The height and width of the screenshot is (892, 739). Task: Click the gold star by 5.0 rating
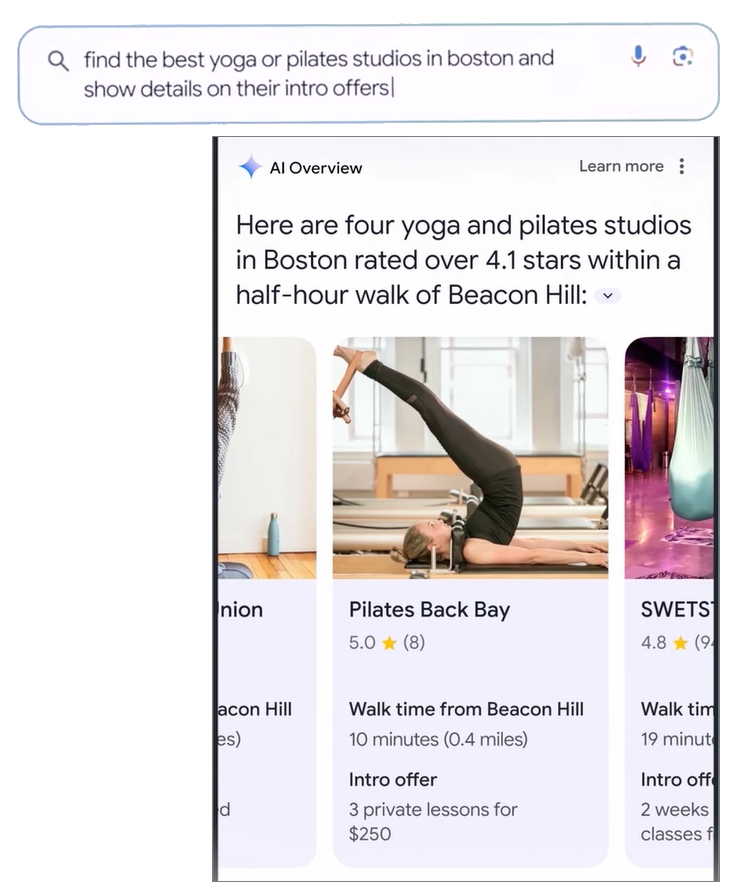(389, 643)
